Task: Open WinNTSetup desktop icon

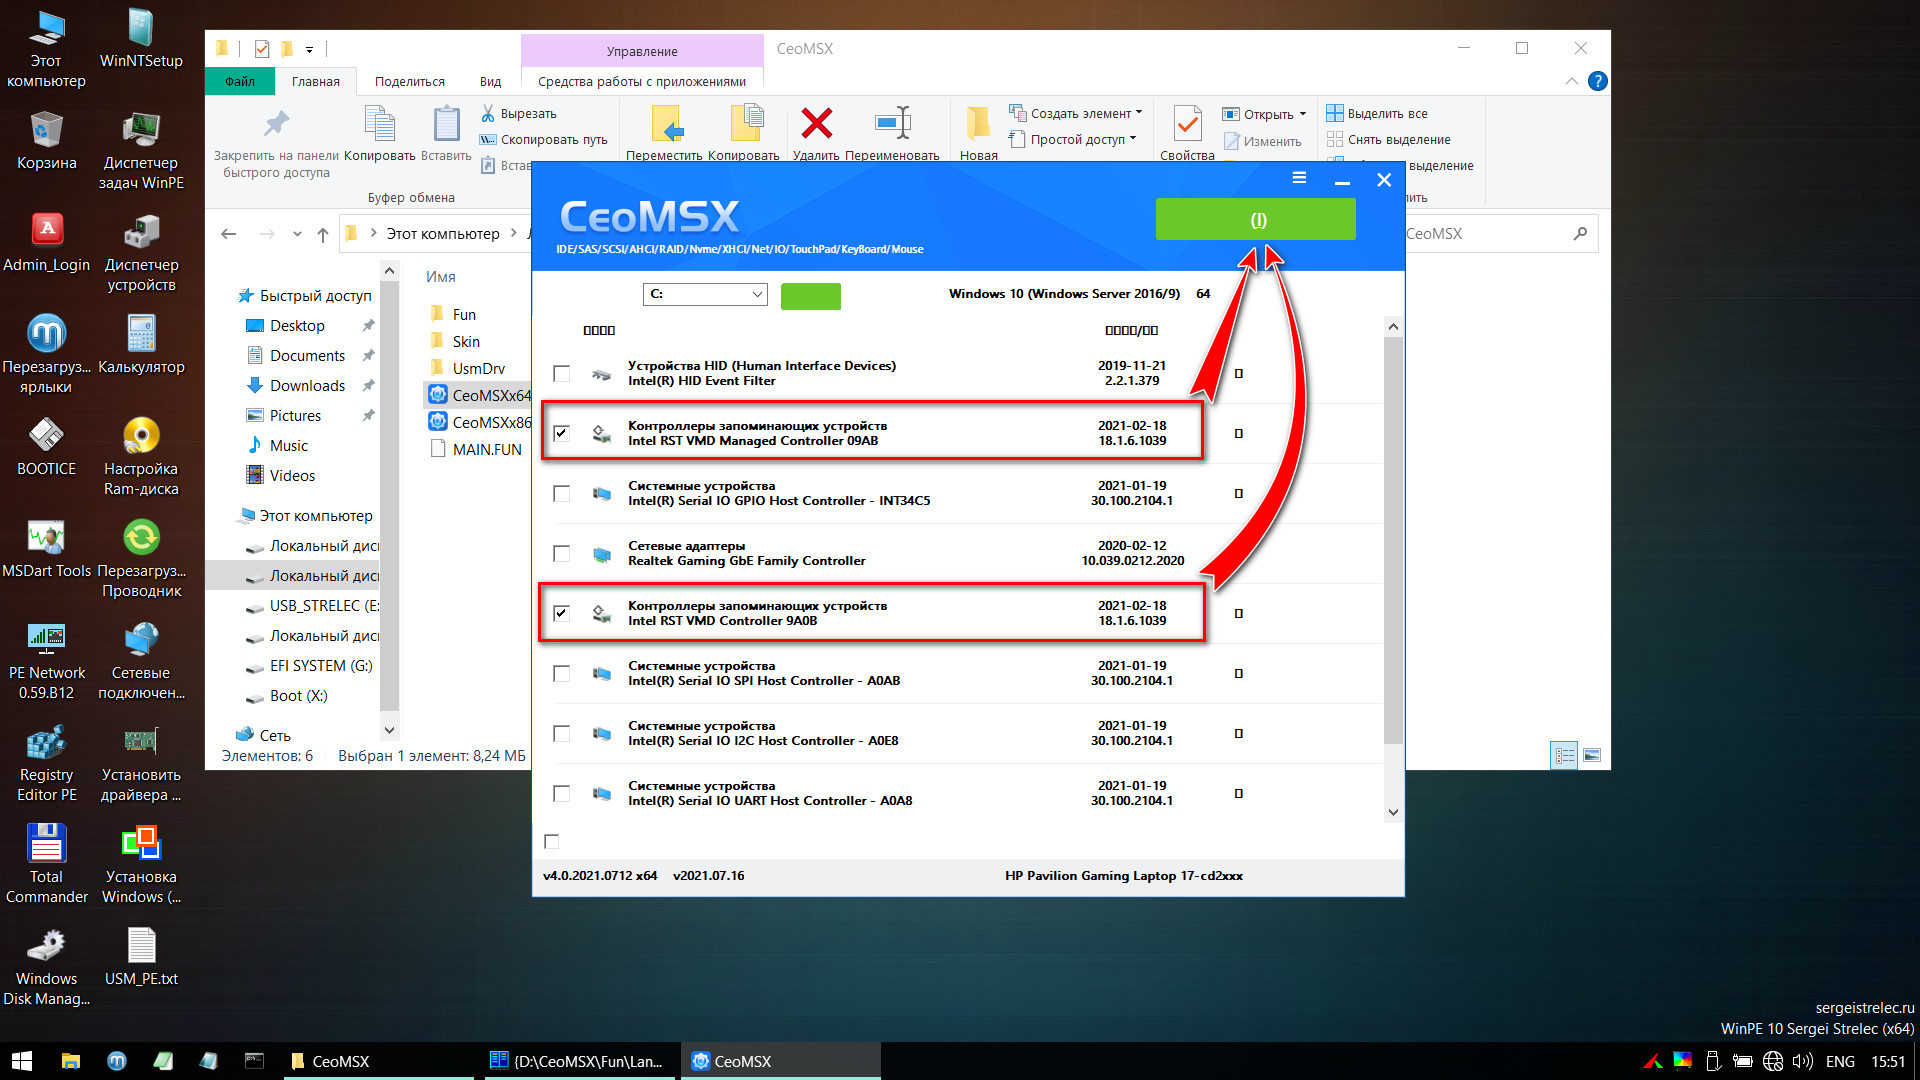Action: coord(141,40)
